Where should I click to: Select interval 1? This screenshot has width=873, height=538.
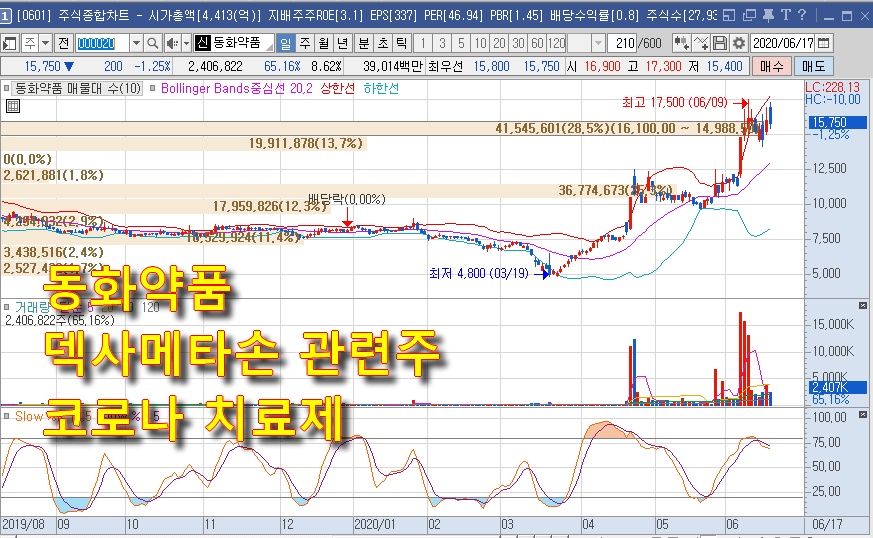click(x=423, y=43)
